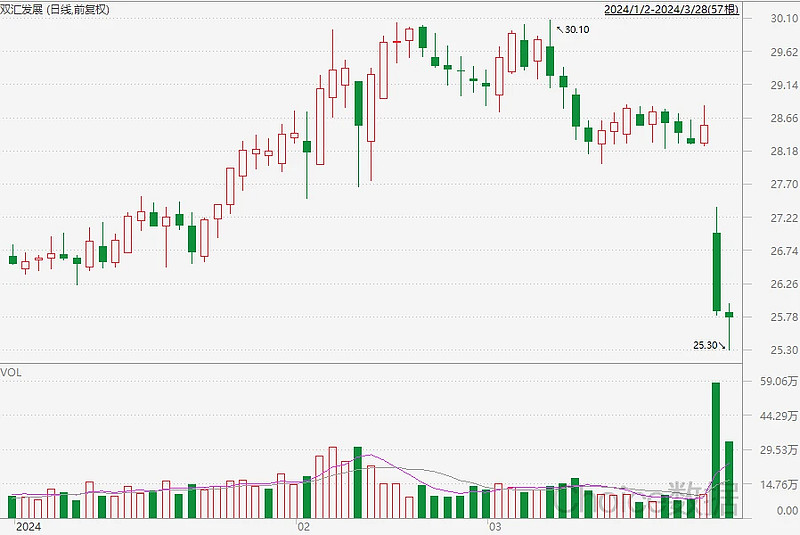Click the first candlestick at chart's left edge

click(x=13, y=260)
